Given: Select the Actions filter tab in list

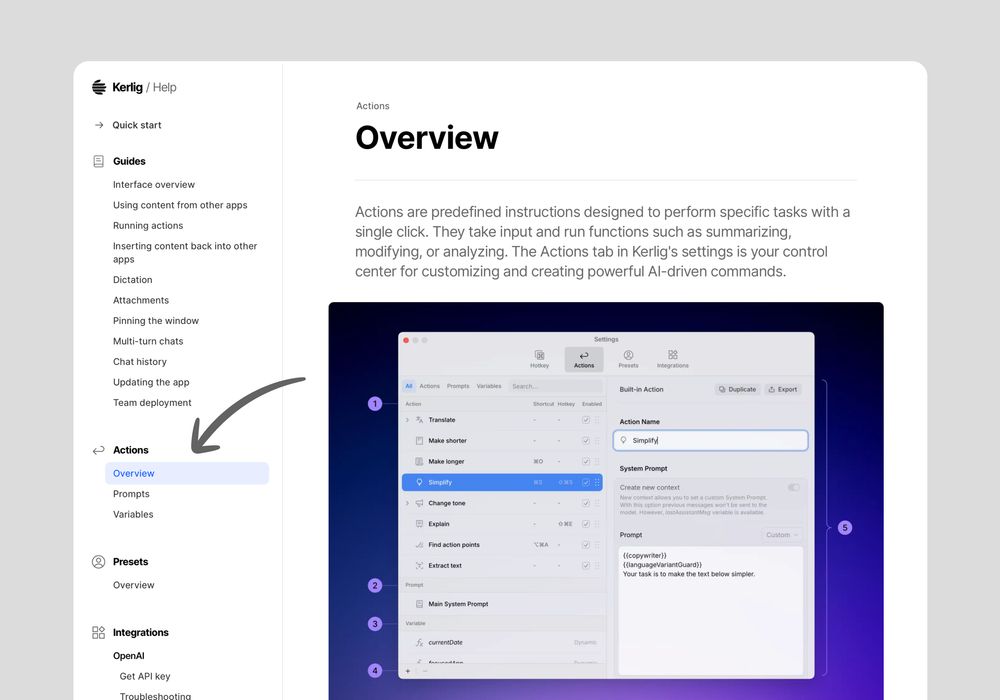Looking at the screenshot, I should (429, 386).
